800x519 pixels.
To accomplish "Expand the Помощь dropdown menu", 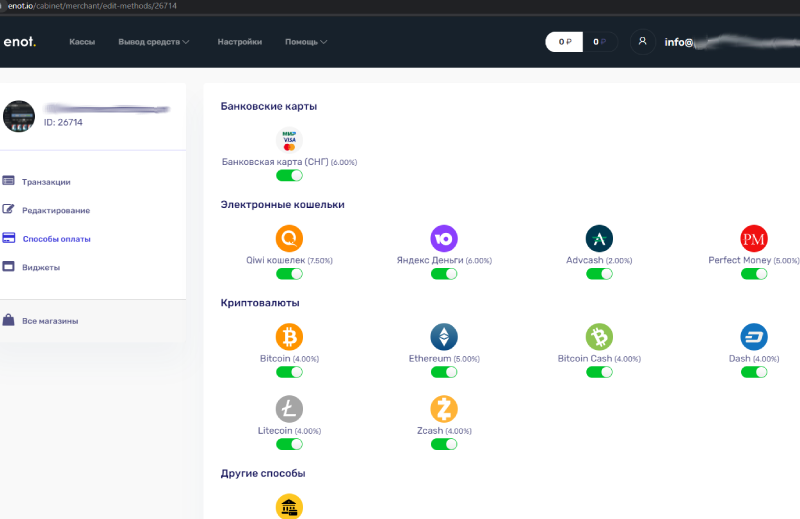I will (x=306, y=42).
